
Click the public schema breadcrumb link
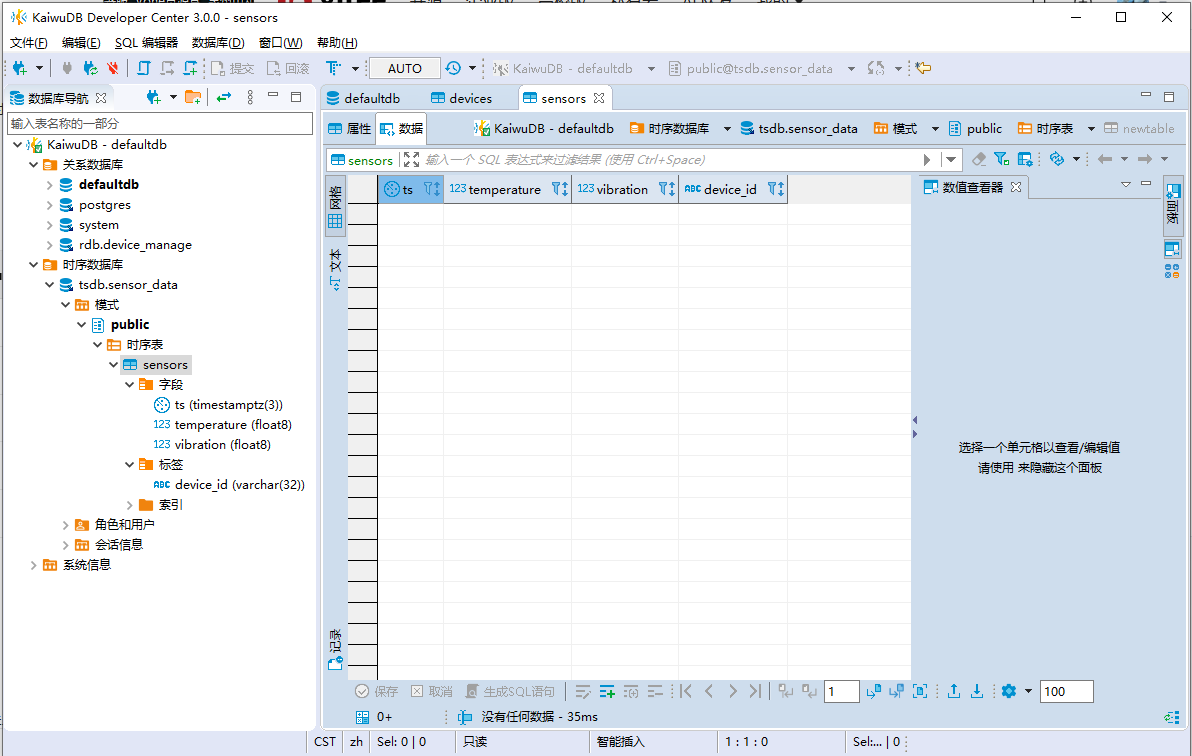976,129
